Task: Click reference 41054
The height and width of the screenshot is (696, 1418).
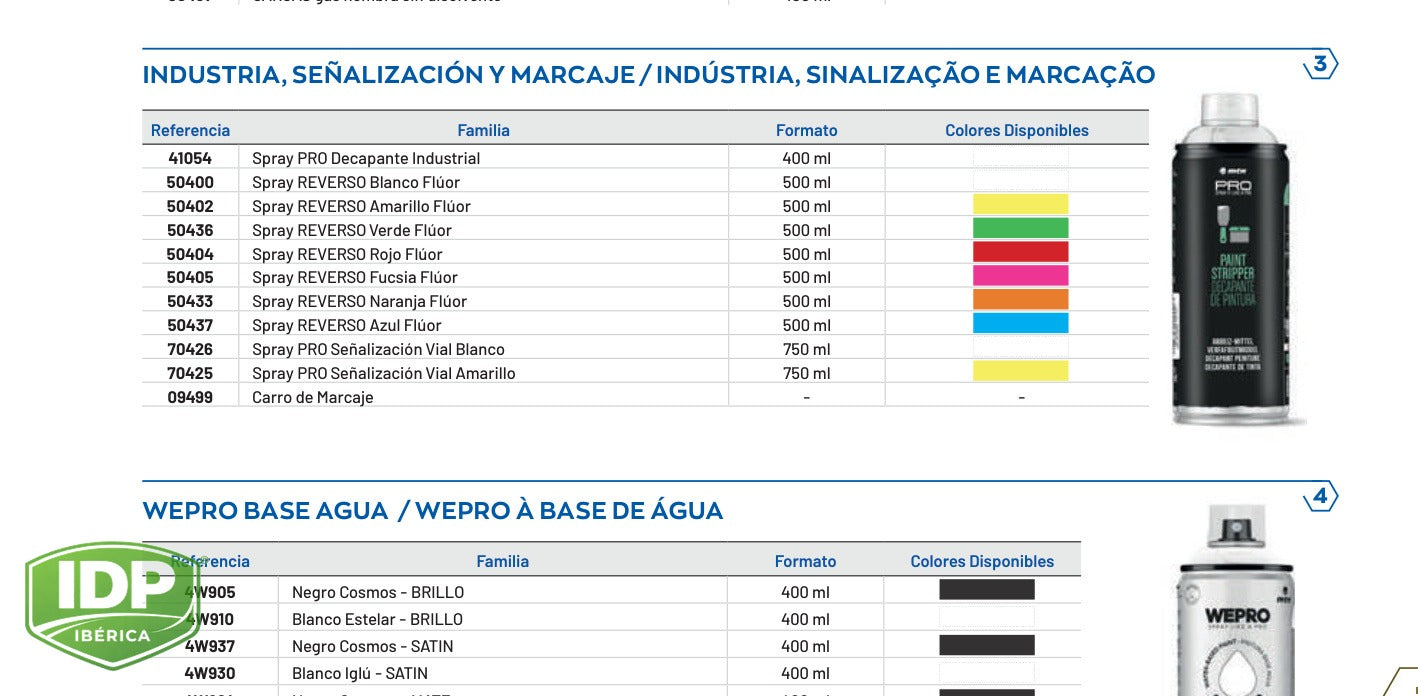Action: (190, 158)
